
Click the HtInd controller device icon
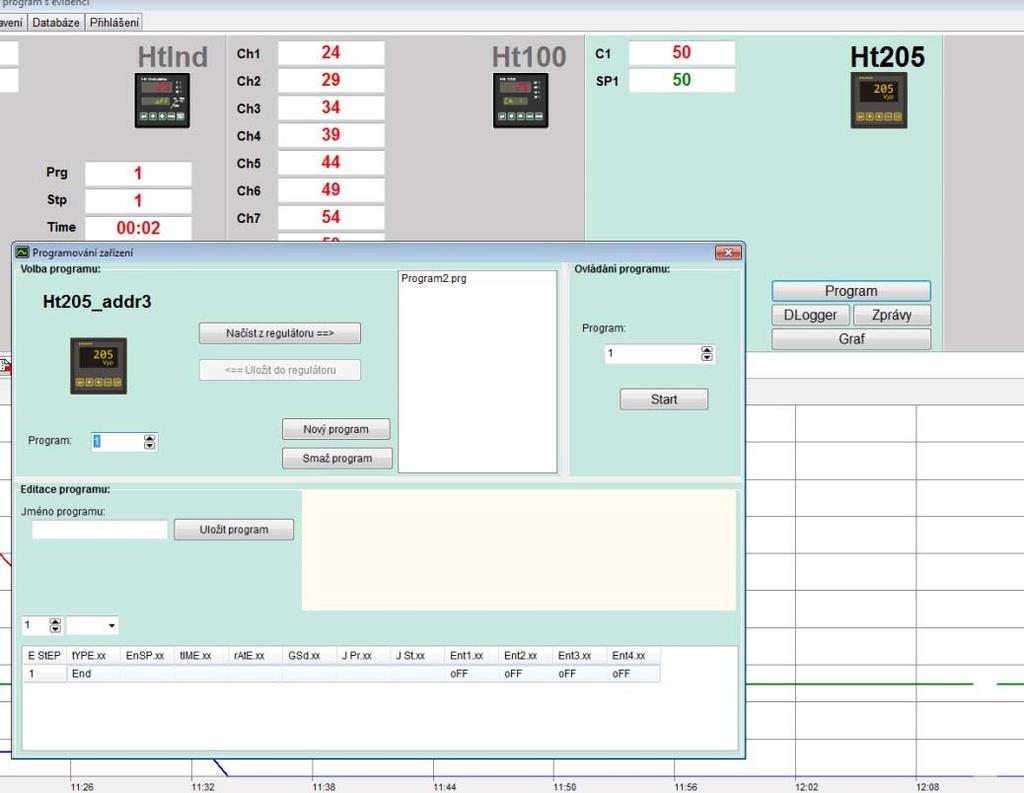point(162,100)
